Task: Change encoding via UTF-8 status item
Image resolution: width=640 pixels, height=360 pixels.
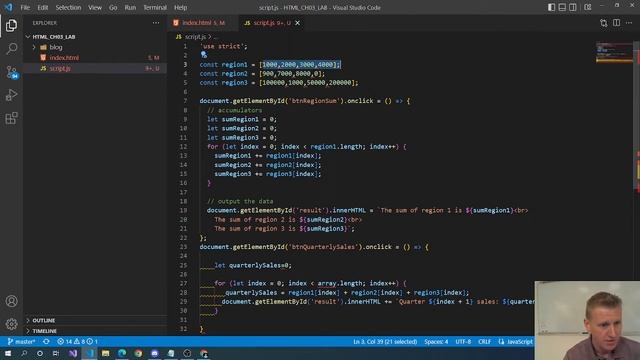Action: pos(463,342)
